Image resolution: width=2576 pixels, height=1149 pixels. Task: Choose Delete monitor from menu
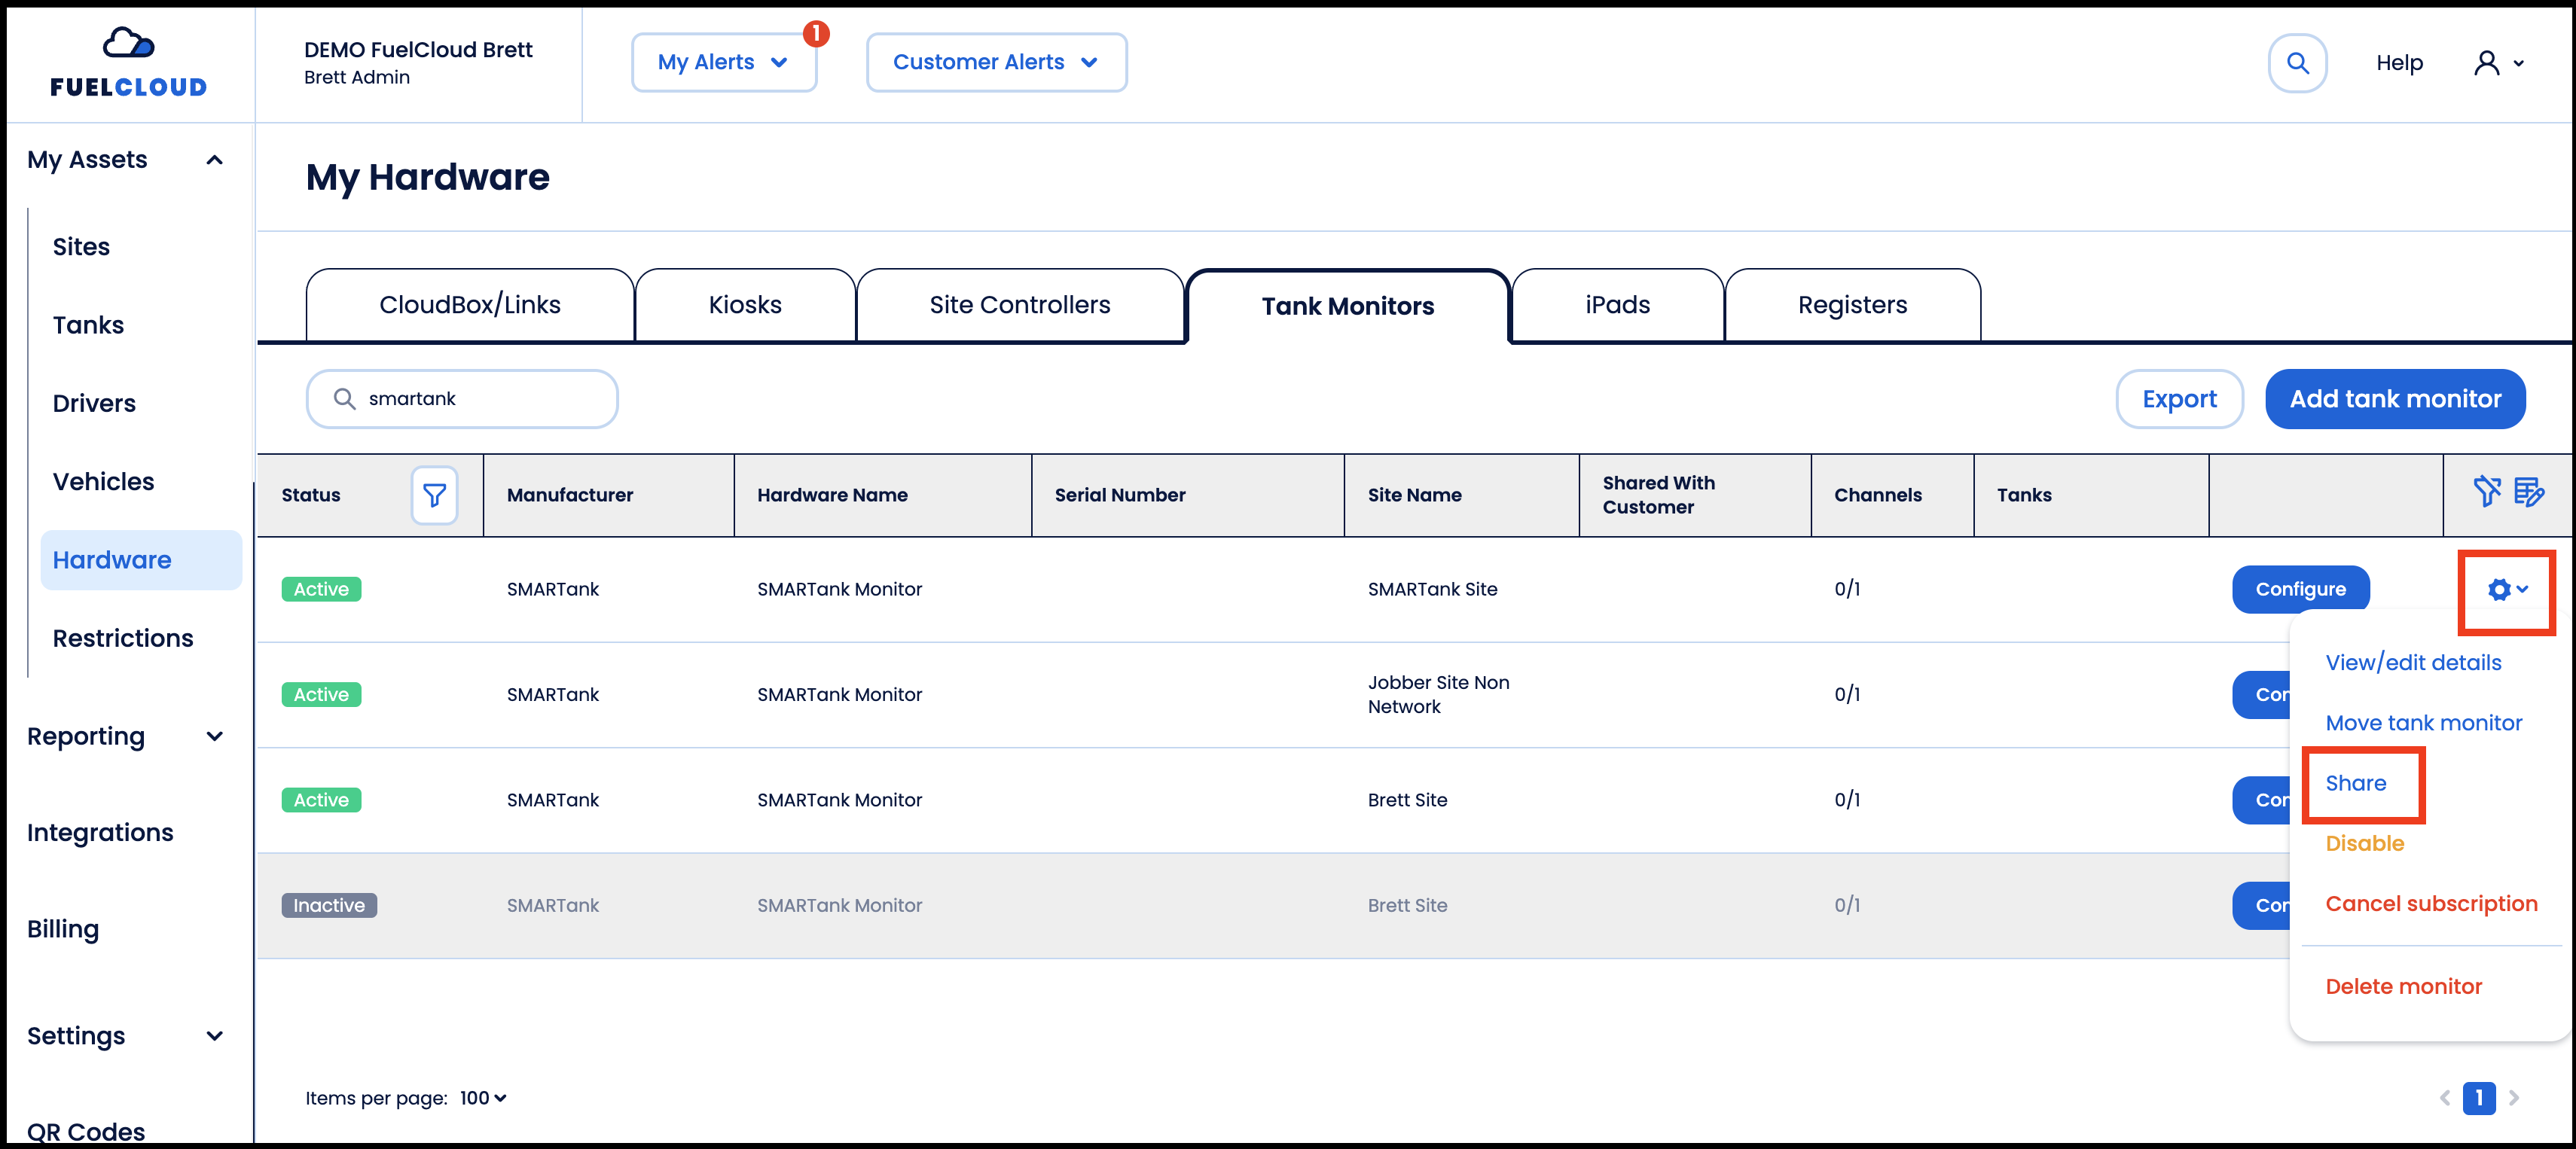point(2403,987)
